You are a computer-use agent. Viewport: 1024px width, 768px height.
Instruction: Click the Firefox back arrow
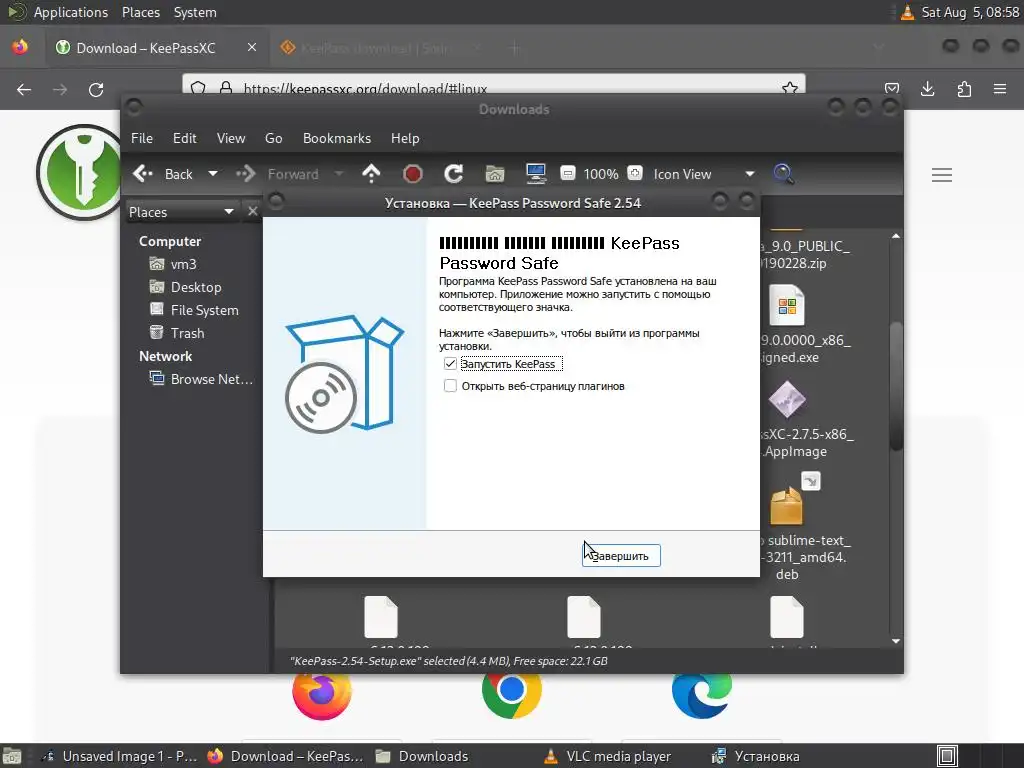pyautogui.click(x=24, y=89)
